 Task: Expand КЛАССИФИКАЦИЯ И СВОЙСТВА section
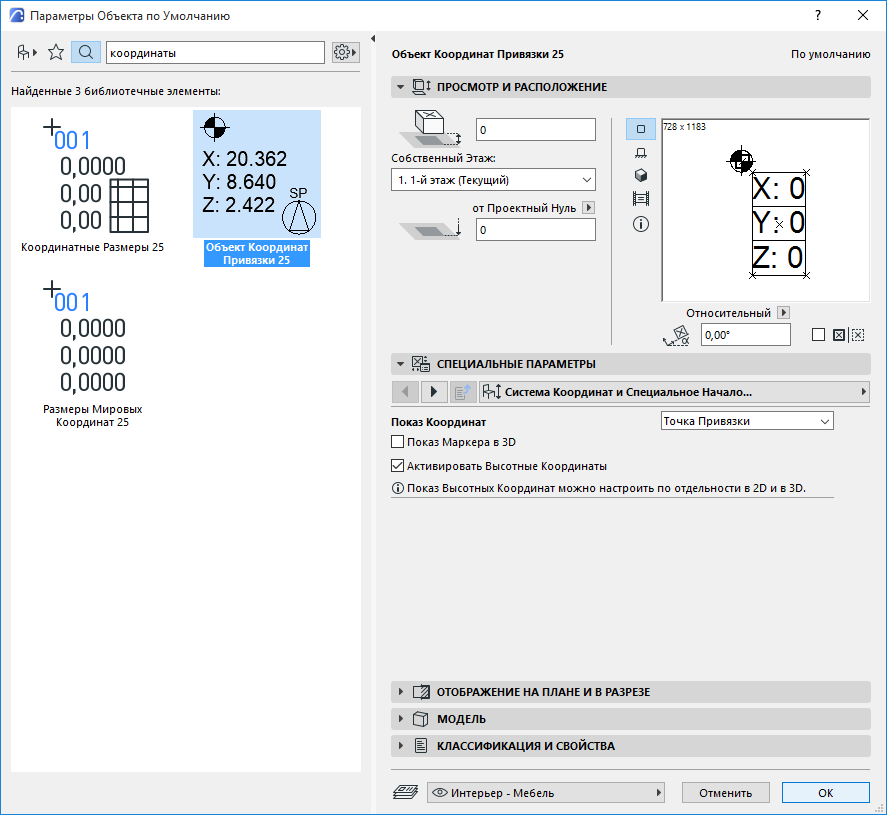631,745
